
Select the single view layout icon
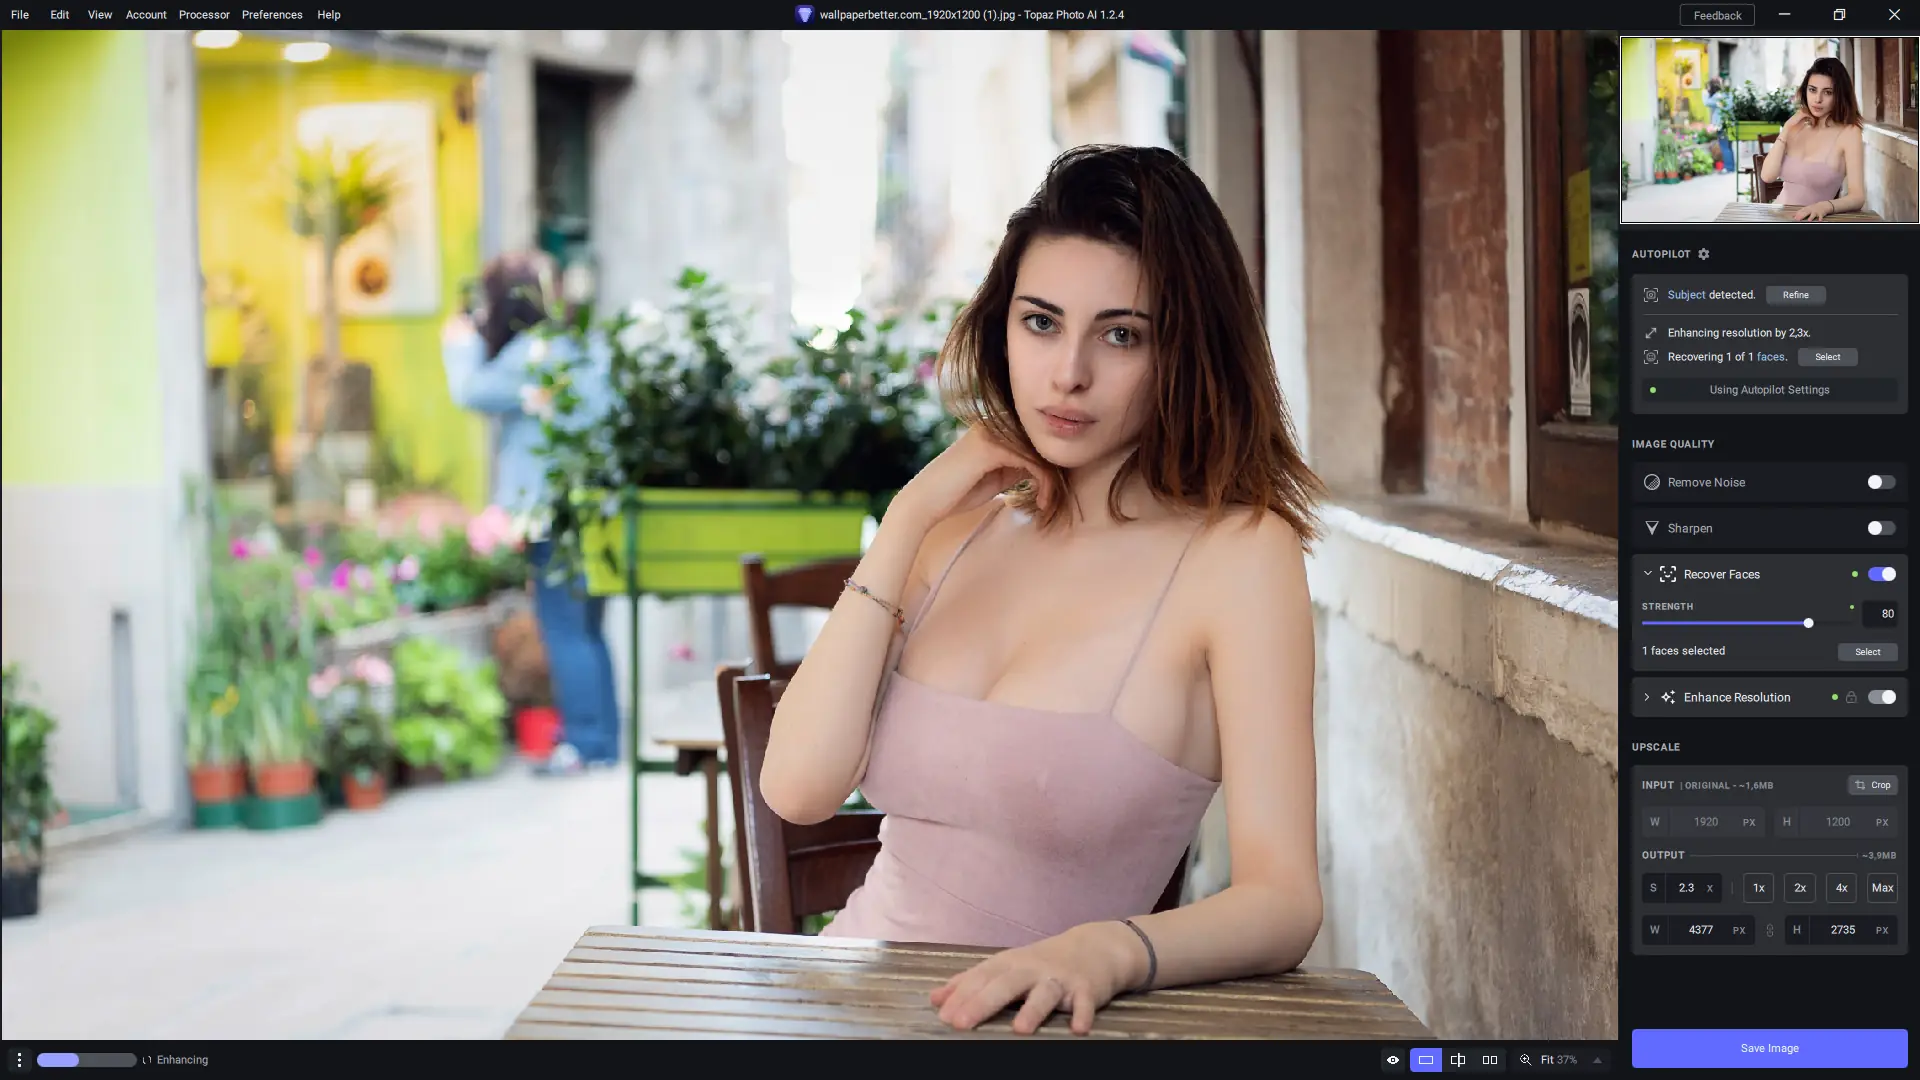pyautogui.click(x=1425, y=1060)
